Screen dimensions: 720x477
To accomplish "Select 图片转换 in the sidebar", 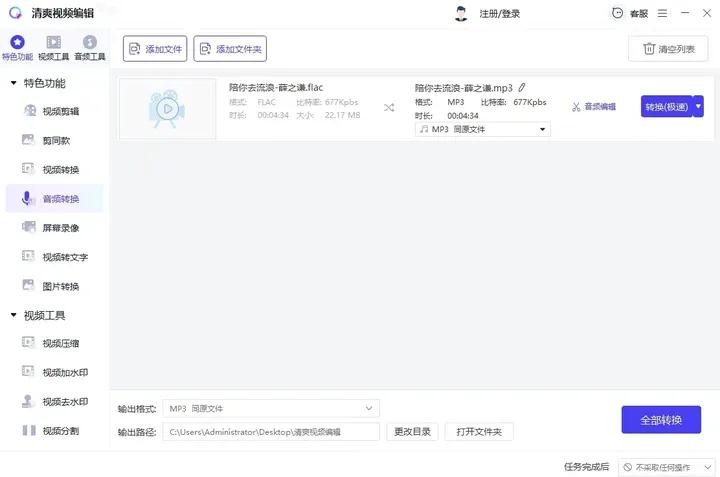I will coord(60,286).
